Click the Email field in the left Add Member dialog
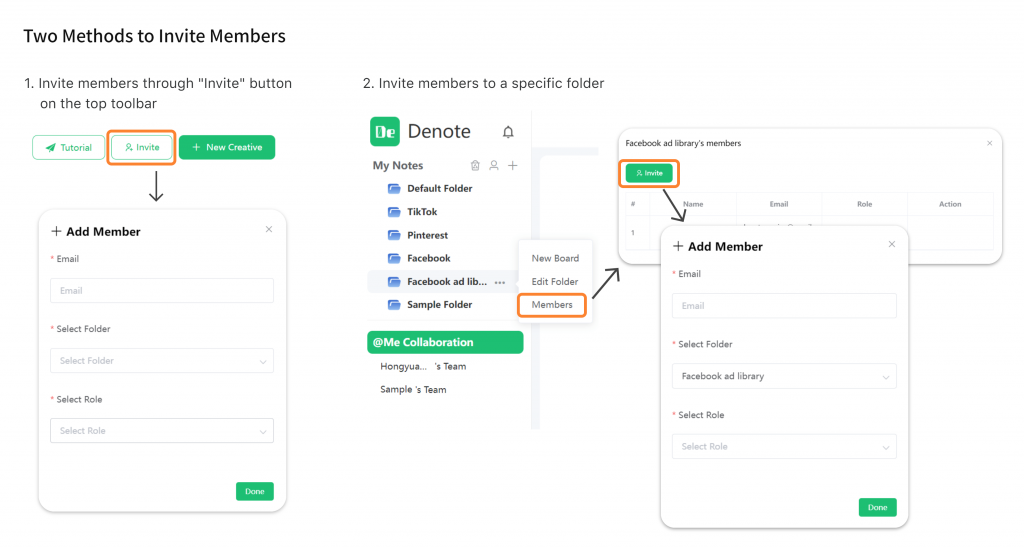 click(162, 291)
